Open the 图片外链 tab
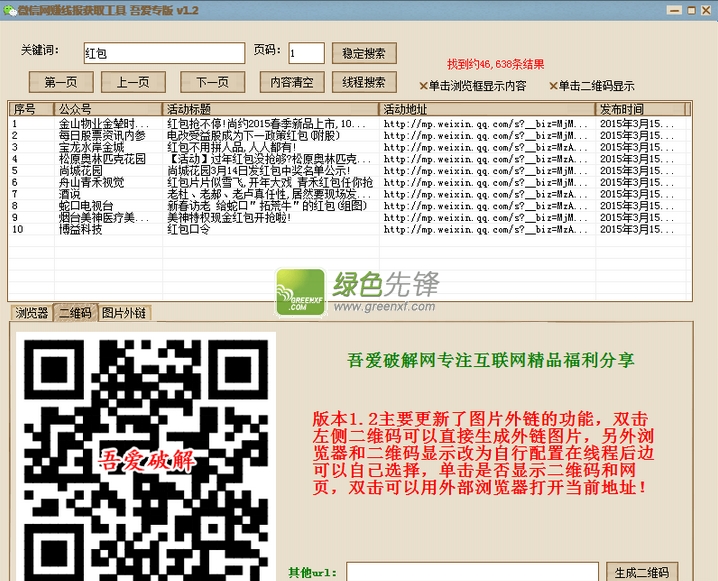This screenshot has width=718, height=581. pos(124,313)
